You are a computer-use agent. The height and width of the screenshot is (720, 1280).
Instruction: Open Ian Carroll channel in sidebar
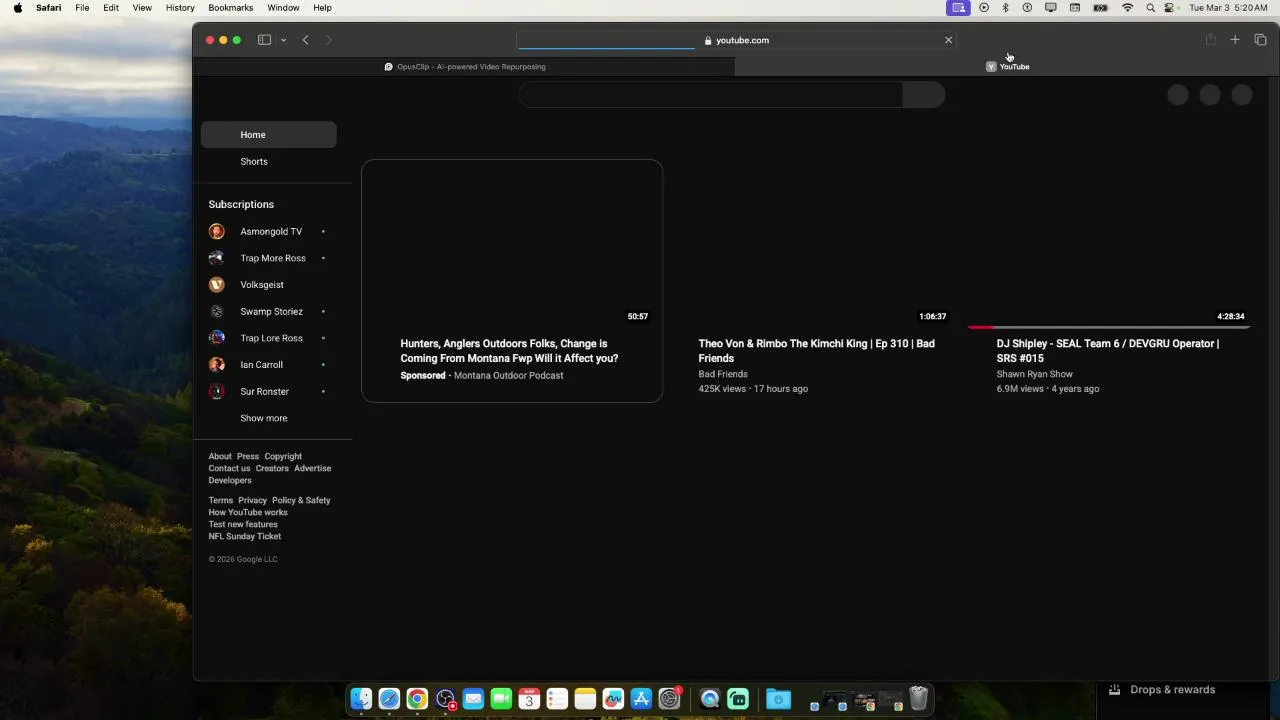pyautogui.click(x=268, y=365)
